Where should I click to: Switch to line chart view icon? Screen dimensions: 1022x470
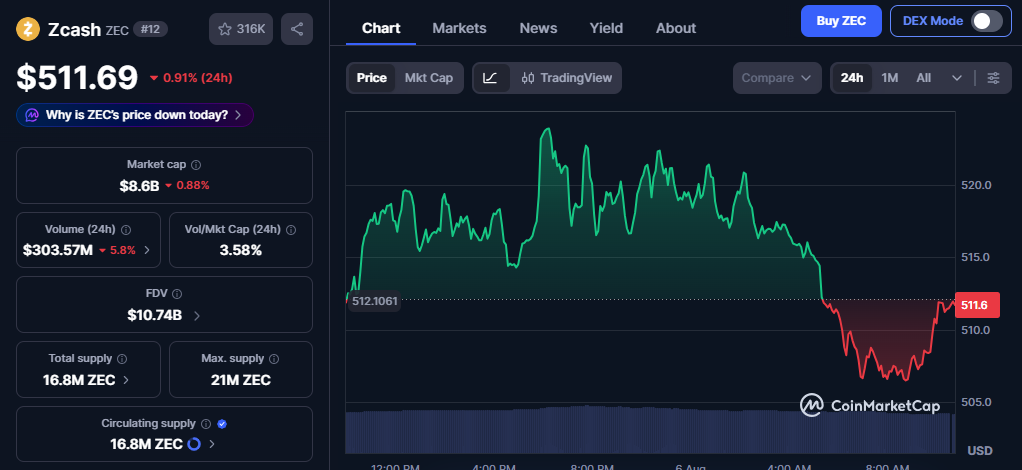click(491, 78)
